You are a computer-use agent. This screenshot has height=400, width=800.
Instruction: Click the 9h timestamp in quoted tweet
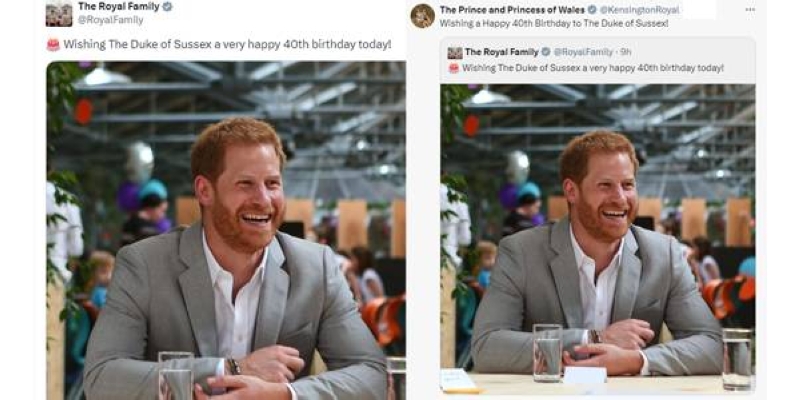[626, 52]
